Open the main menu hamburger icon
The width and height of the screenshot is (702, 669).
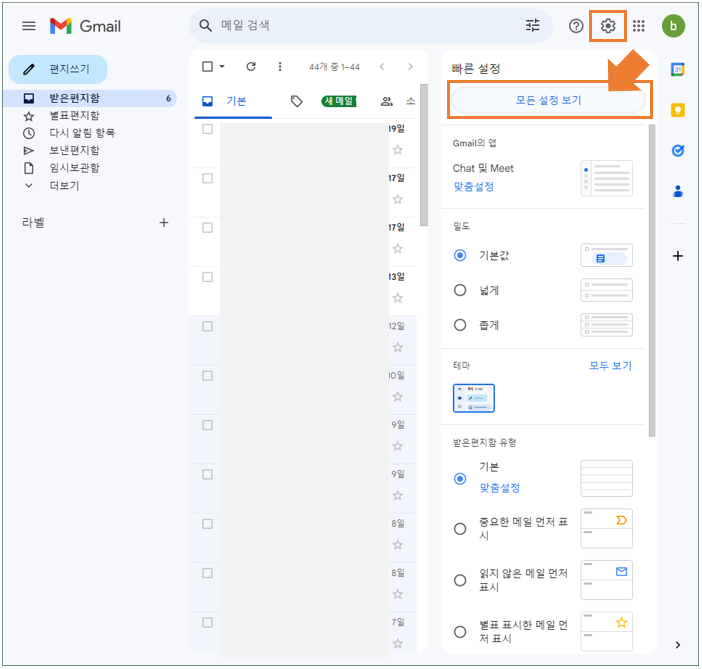click(29, 26)
